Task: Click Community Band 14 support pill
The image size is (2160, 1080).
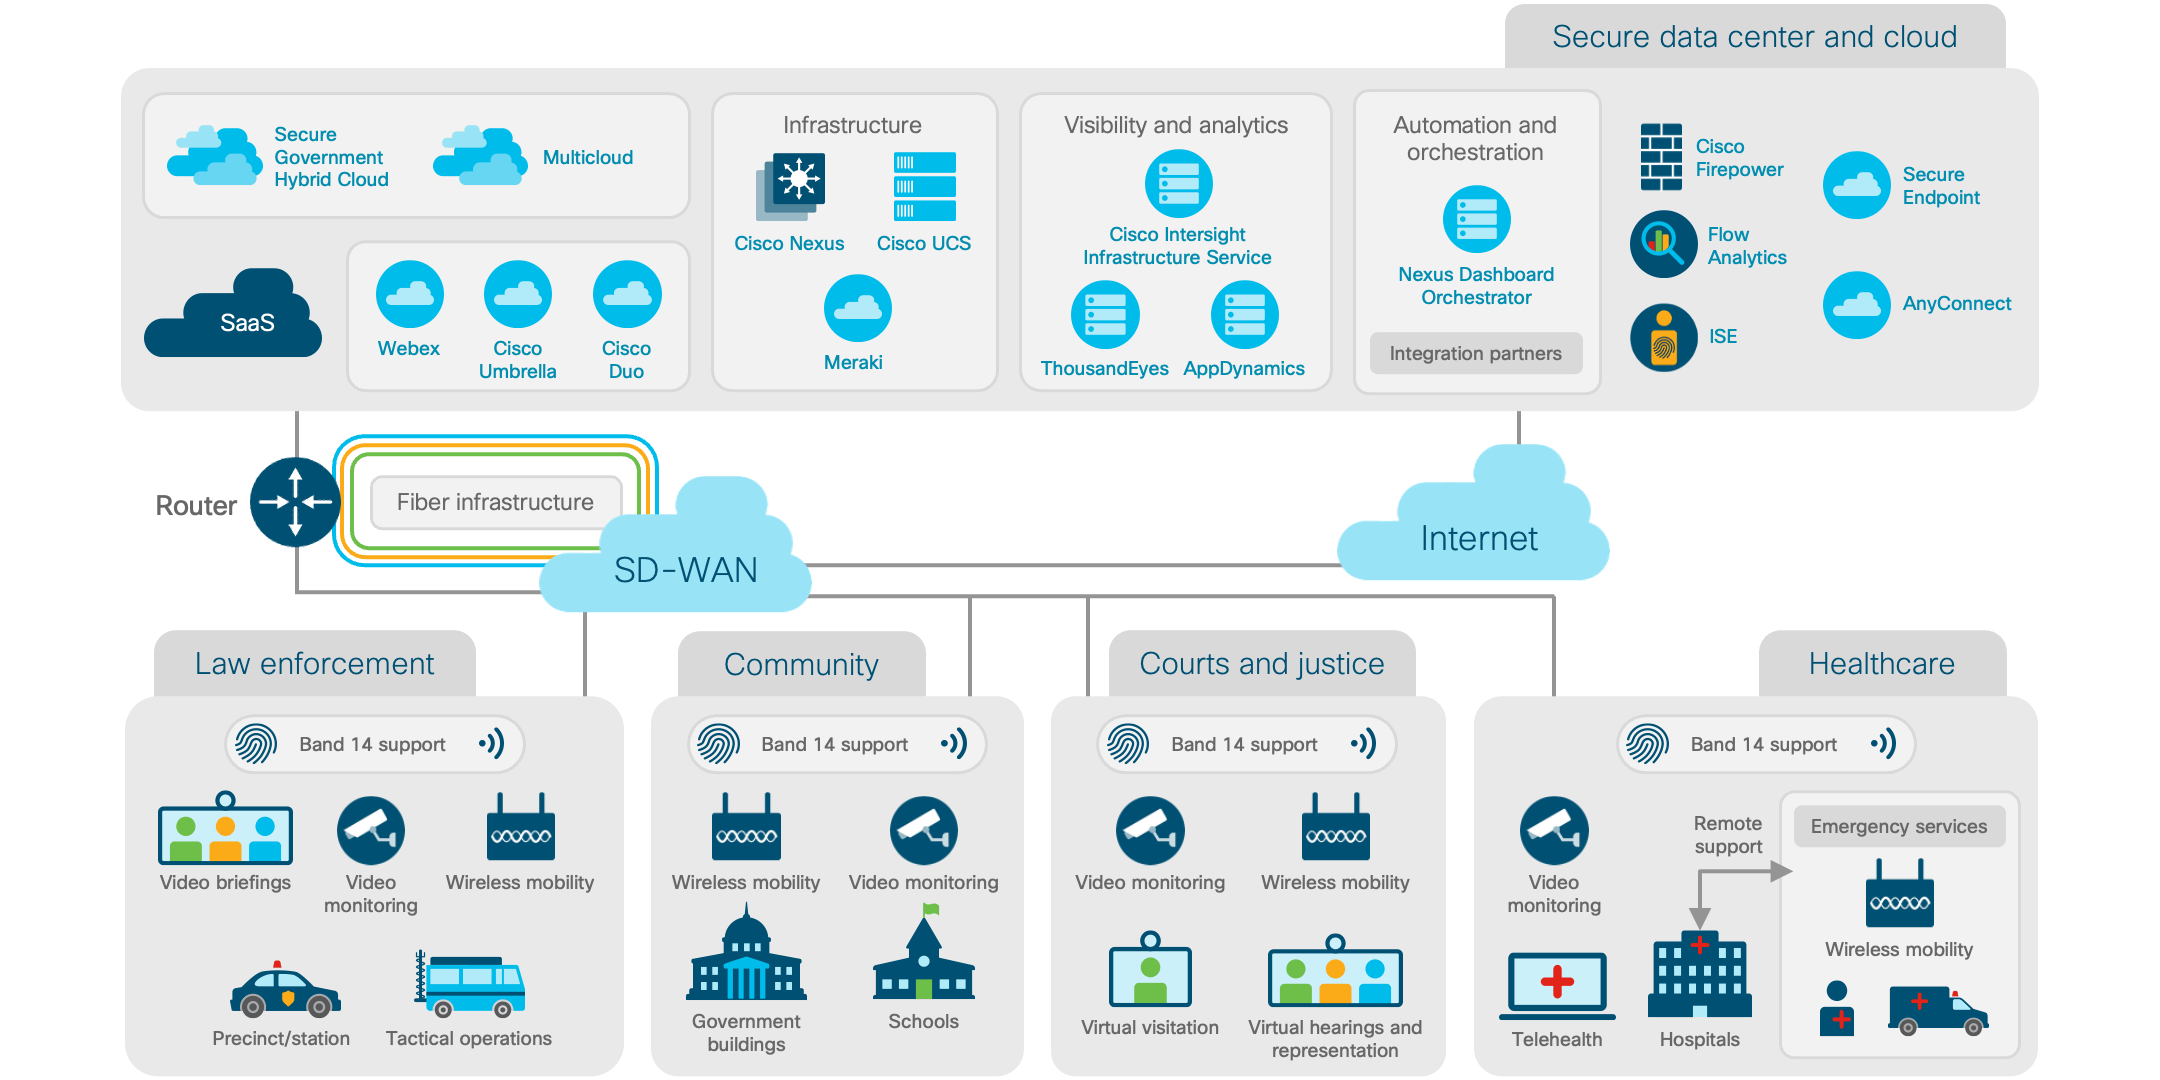Action: pyautogui.click(x=837, y=744)
